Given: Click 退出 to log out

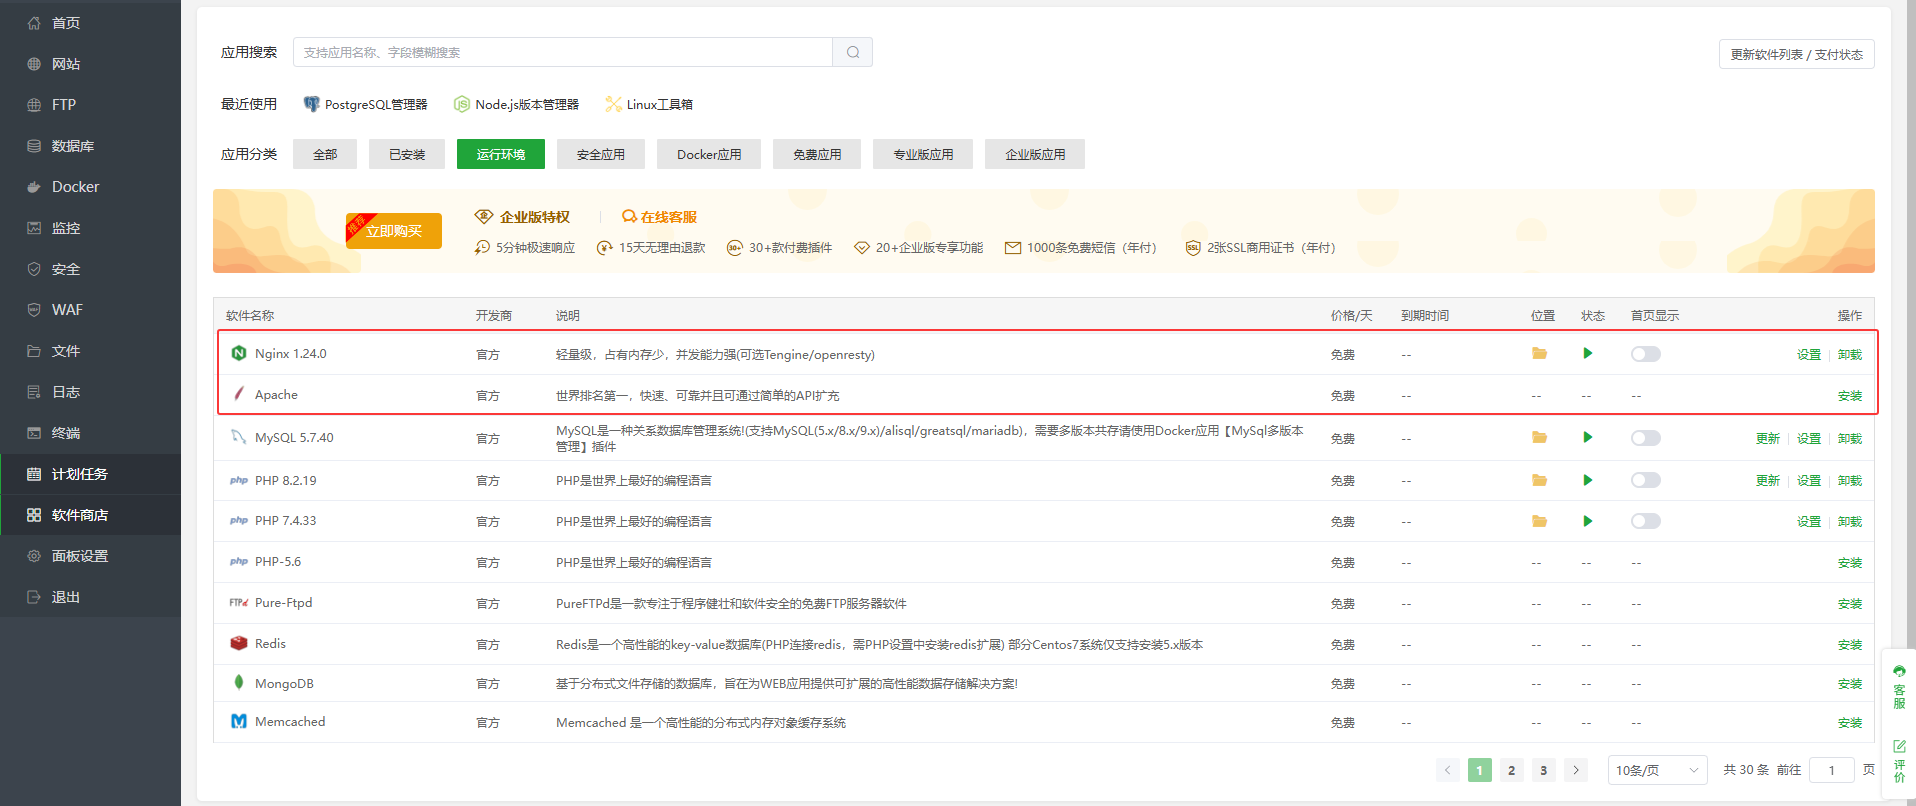Looking at the screenshot, I should [x=90, y=597].
